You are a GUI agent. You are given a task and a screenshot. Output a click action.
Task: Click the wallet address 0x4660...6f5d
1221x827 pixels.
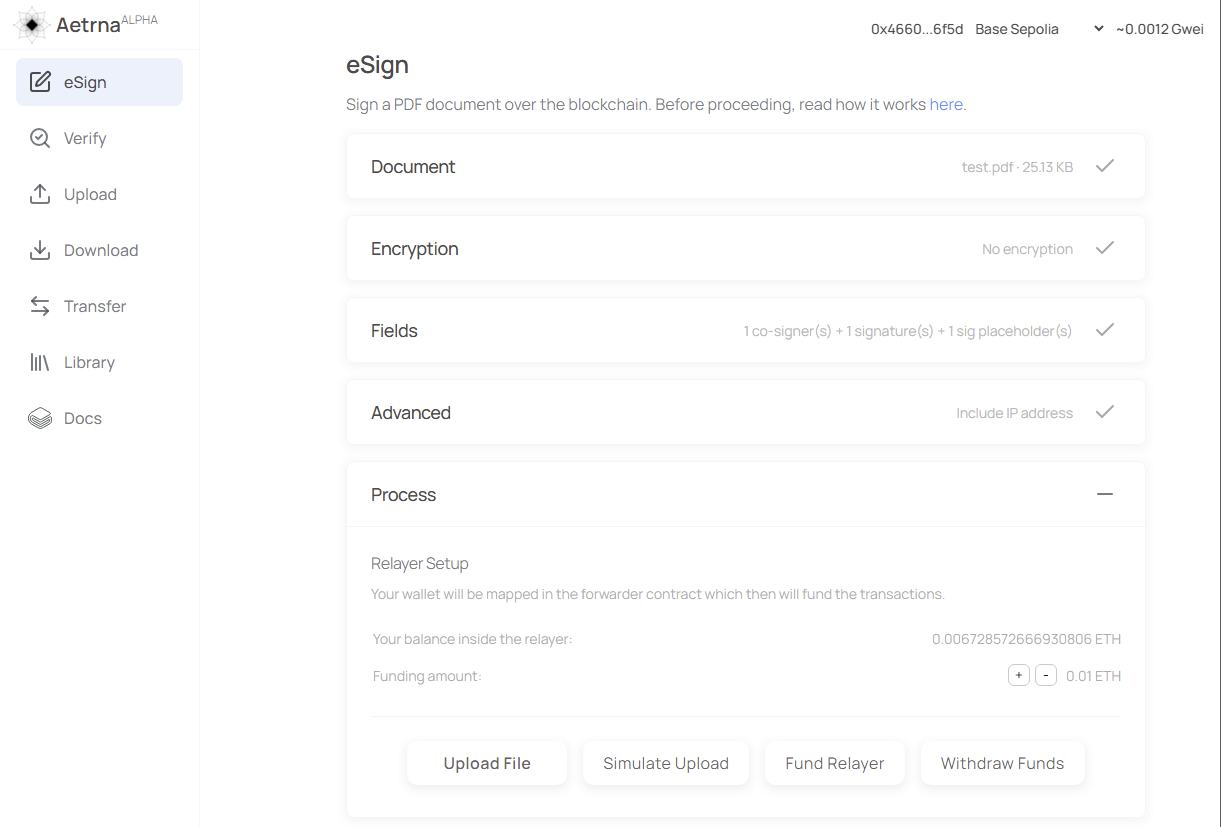click(916, 29)
